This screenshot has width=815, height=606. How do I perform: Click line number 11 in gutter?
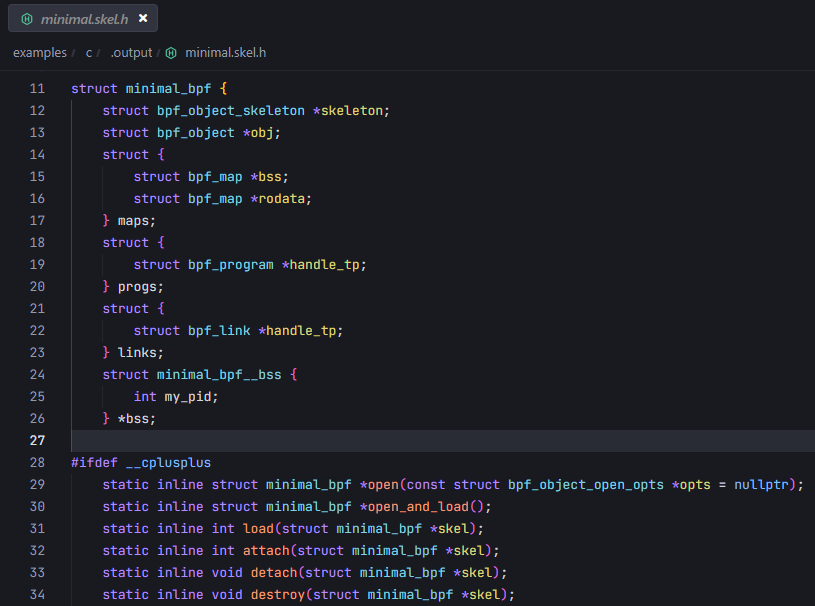tap(37, 88)
